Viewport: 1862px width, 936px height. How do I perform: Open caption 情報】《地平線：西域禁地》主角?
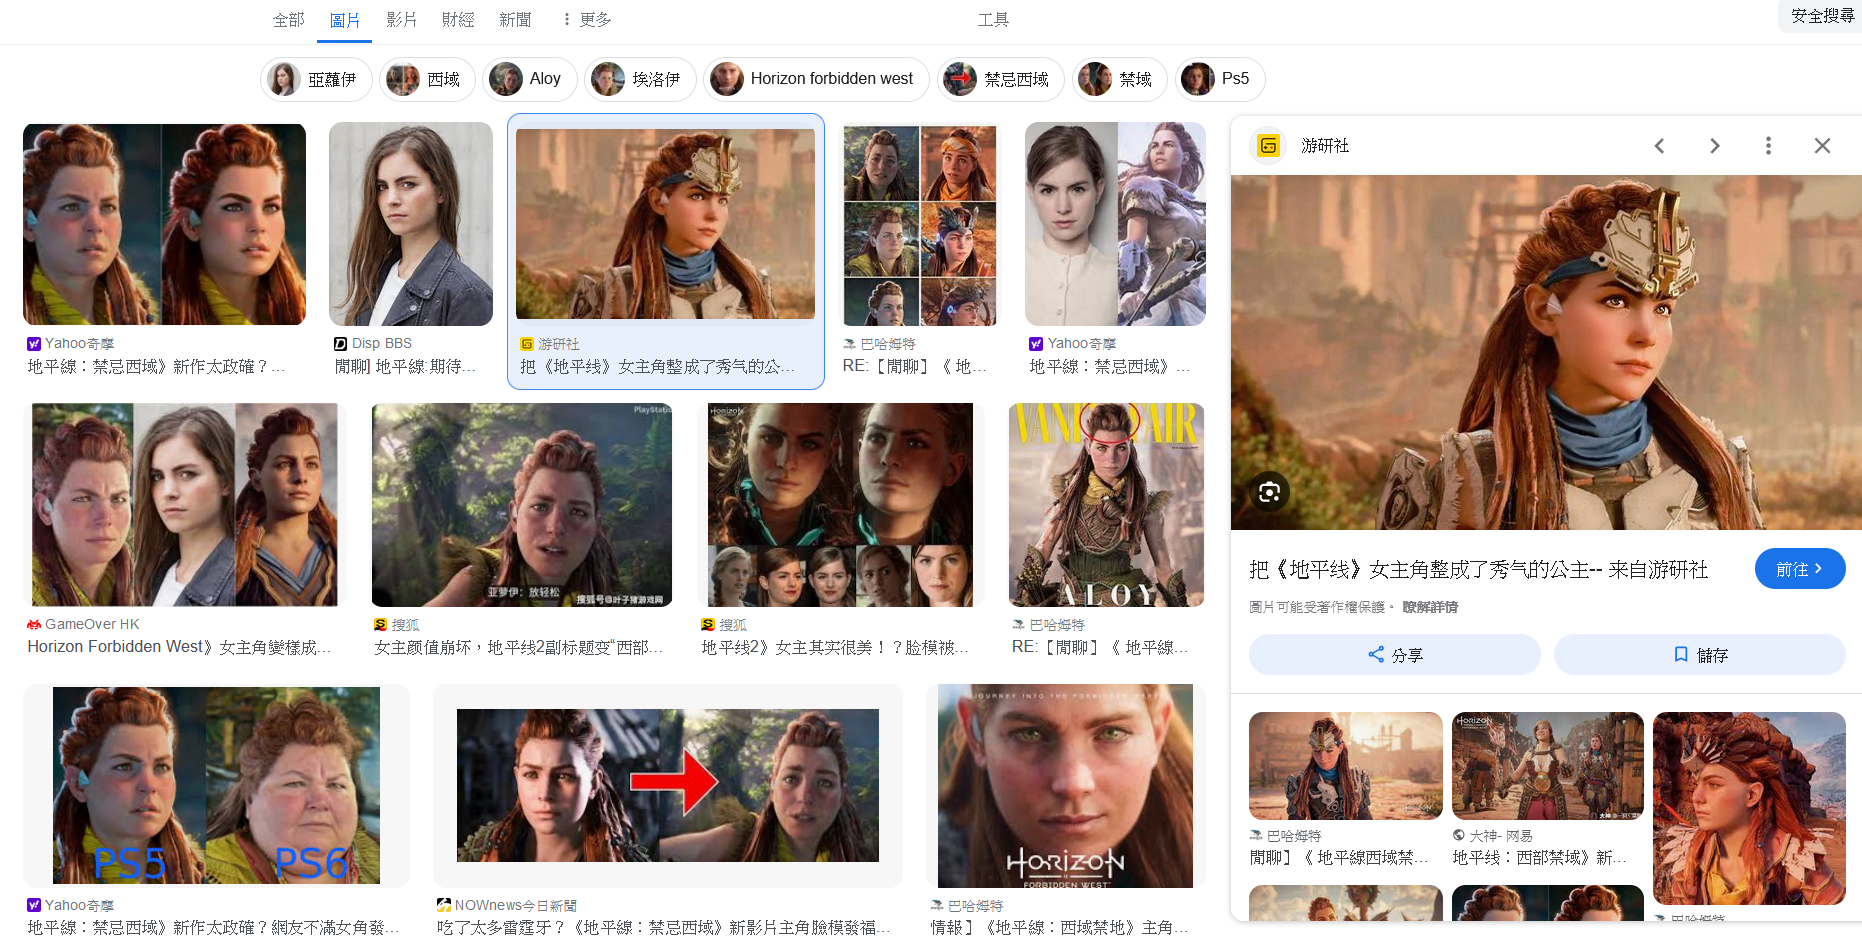[x=1060, y=928]
